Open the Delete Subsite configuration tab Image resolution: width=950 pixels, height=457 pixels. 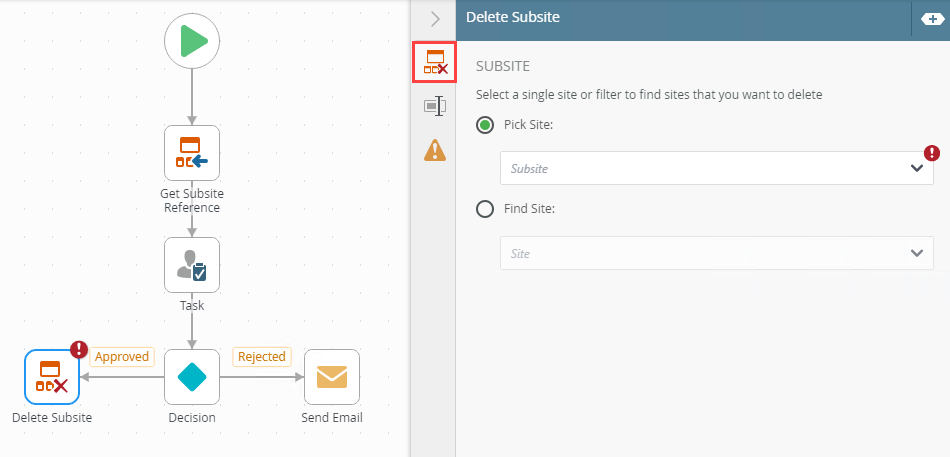point(435,63)
